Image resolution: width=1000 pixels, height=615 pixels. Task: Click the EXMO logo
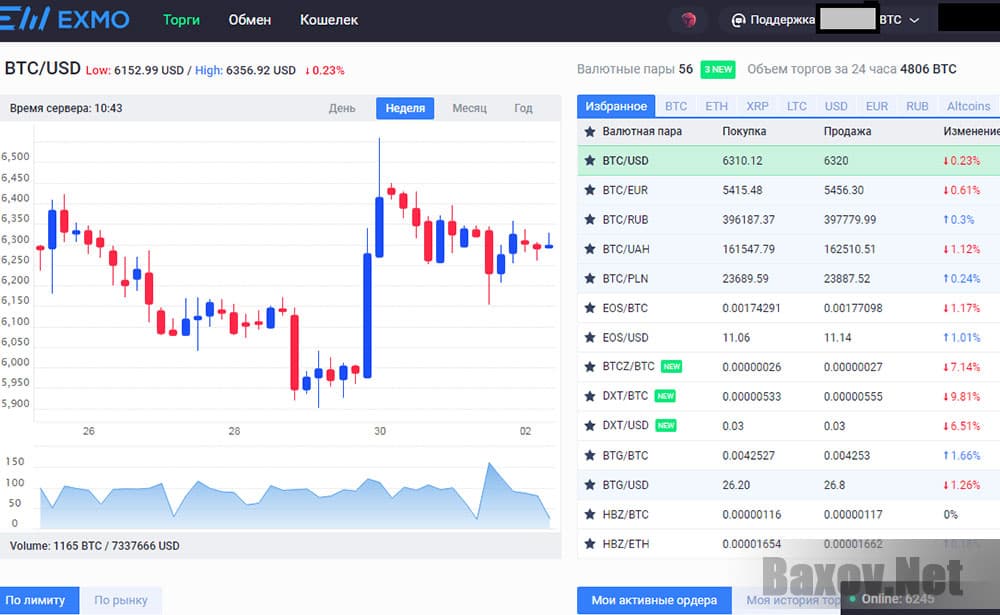pyautogui.click(x=67, y=18)
